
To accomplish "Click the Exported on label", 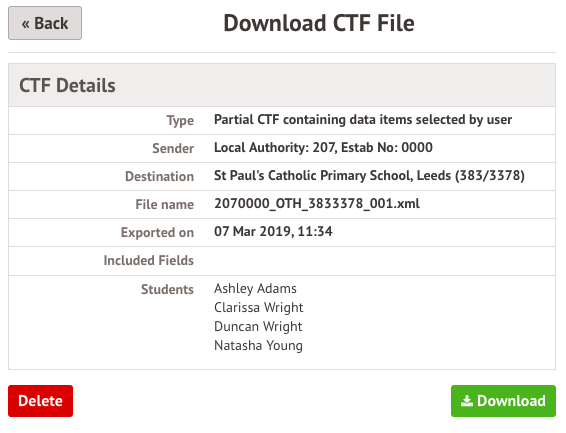I will pyautogui.click(x=157, y=233).
